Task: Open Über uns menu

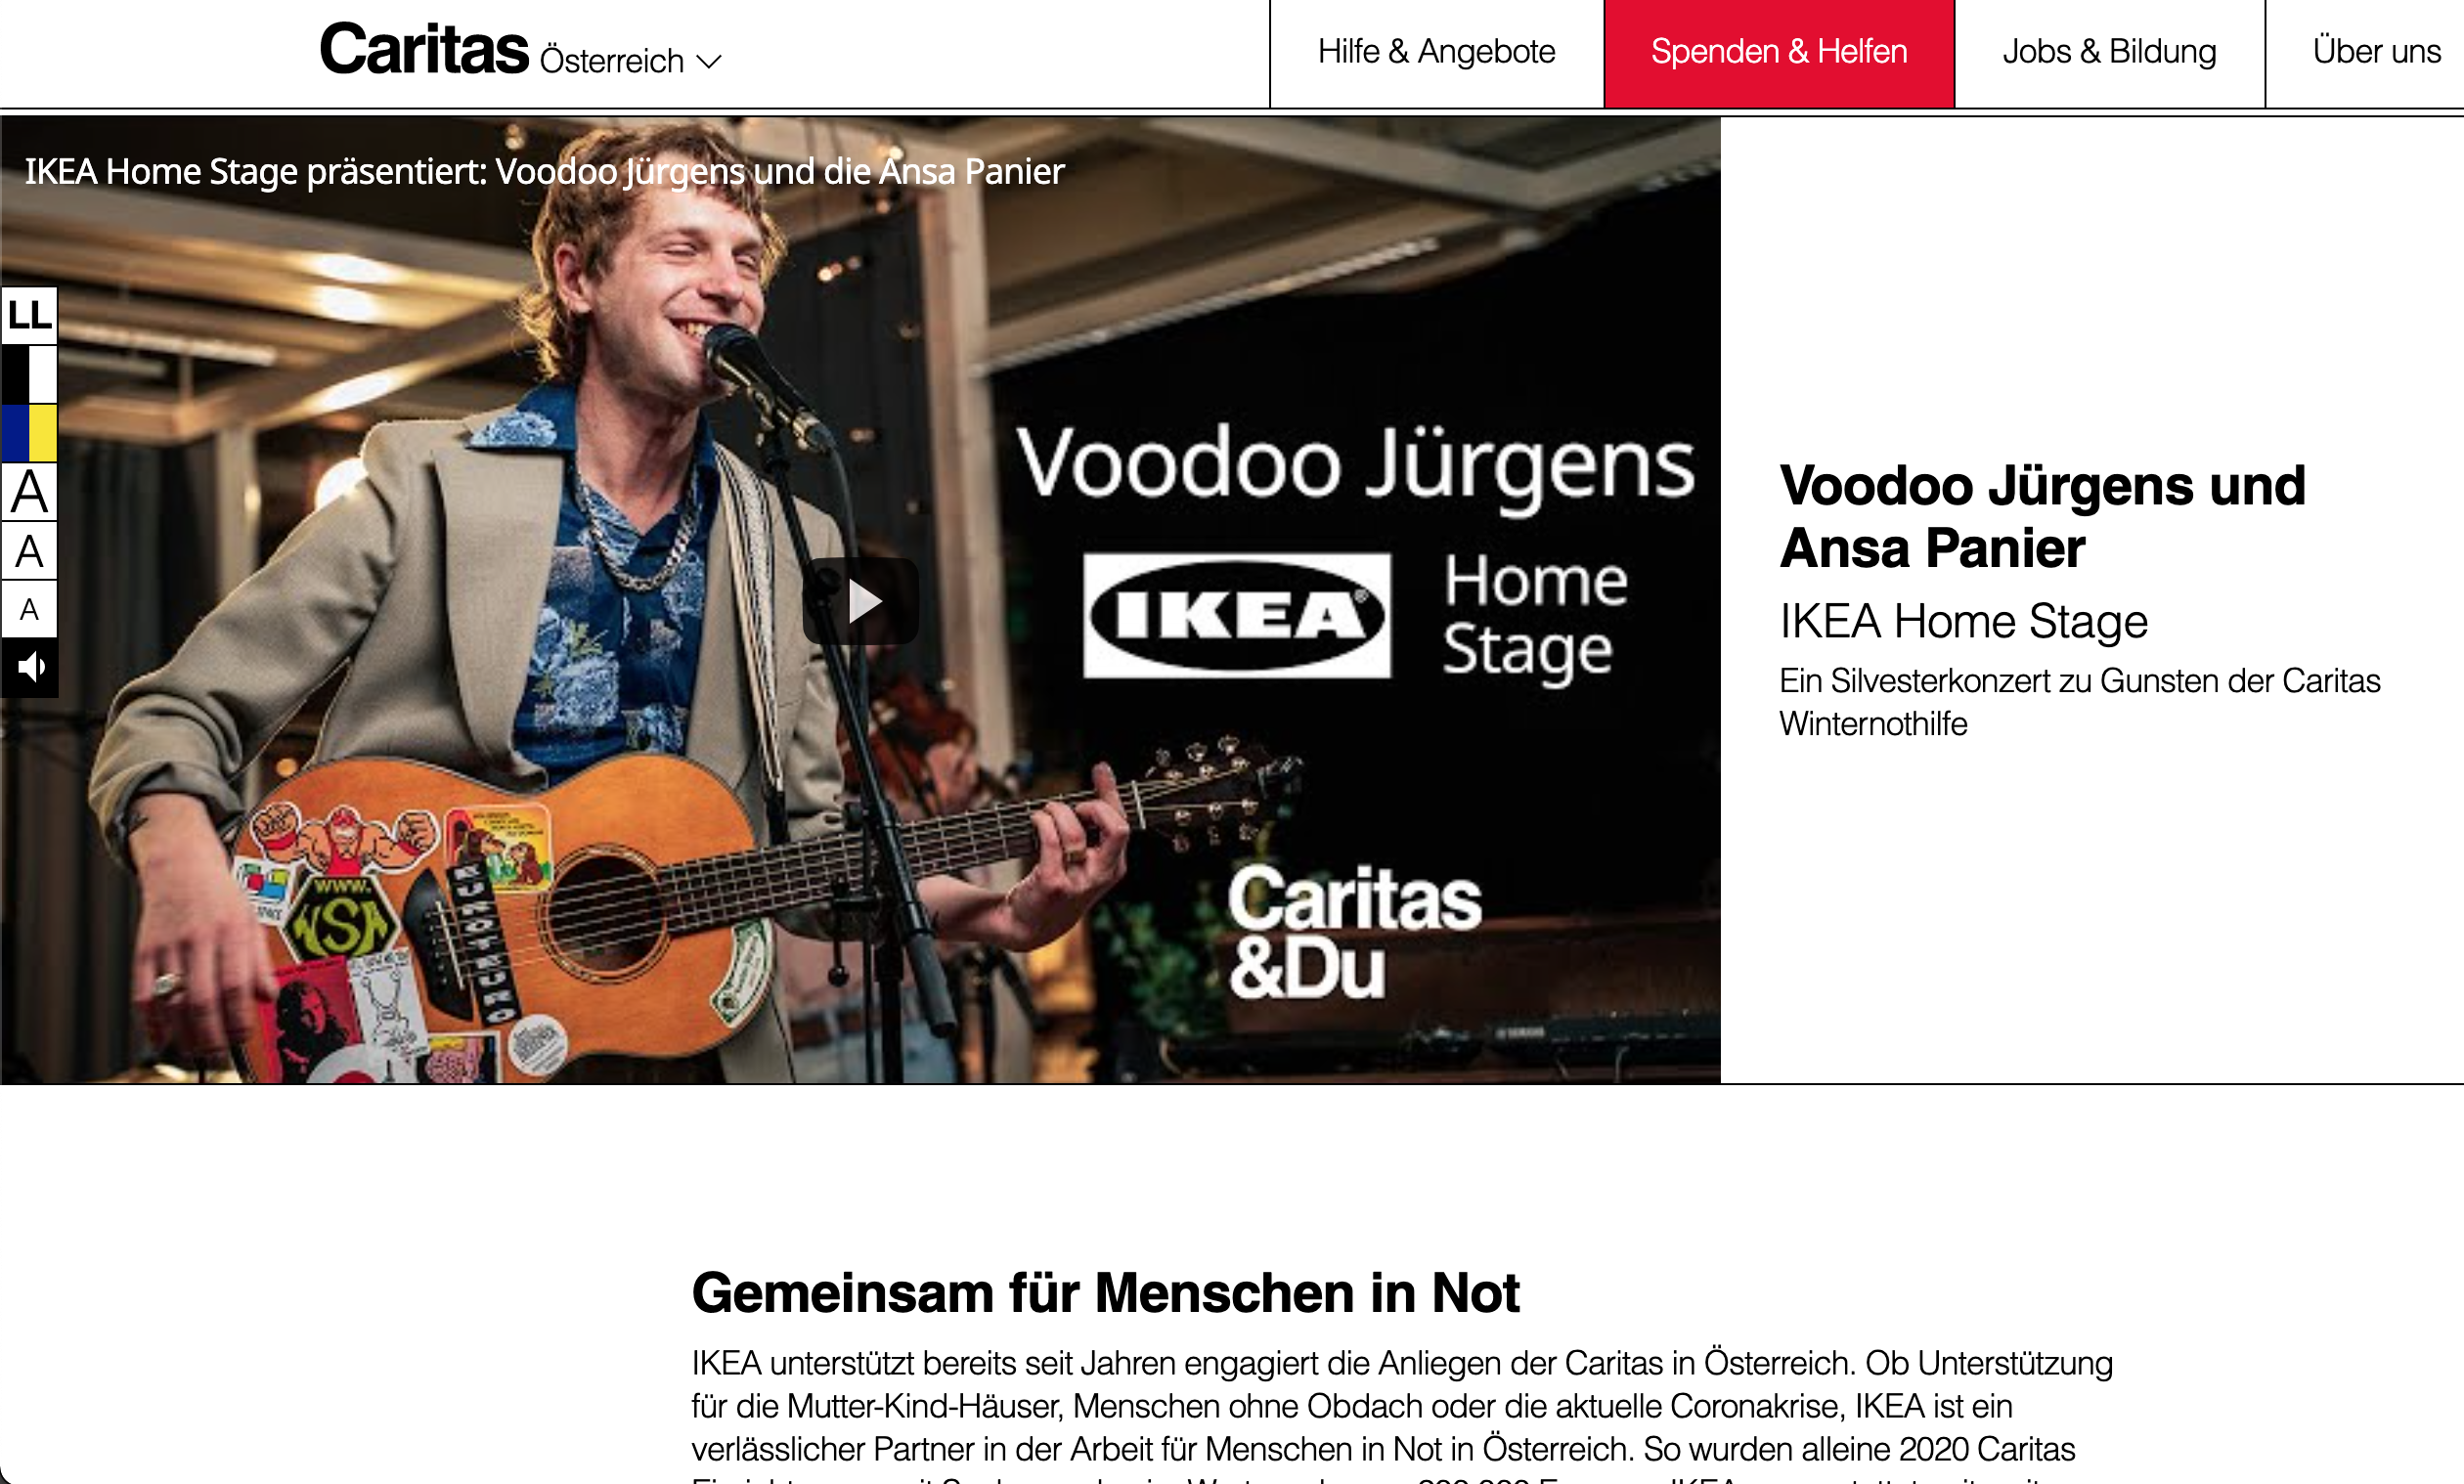Action: [2375, 52]
